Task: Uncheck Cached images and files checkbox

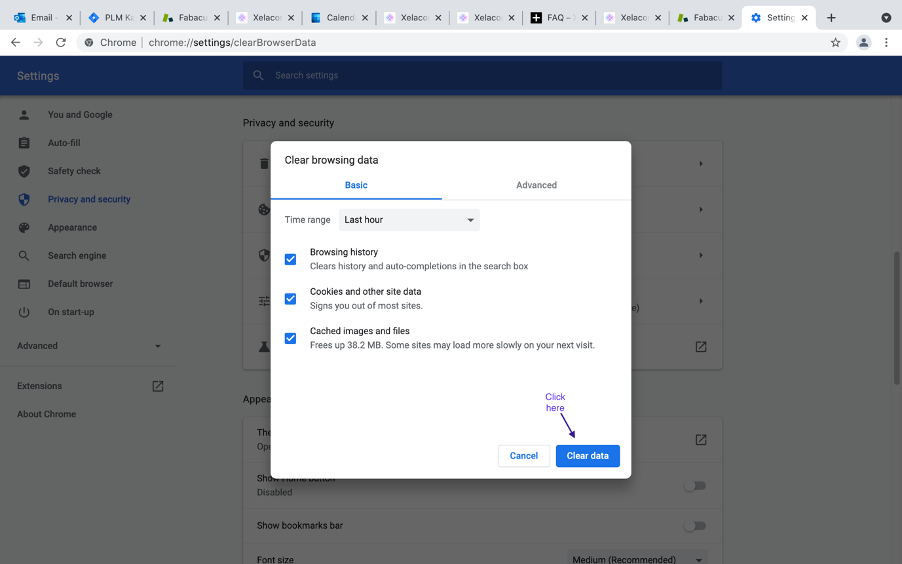Action: 290,338
